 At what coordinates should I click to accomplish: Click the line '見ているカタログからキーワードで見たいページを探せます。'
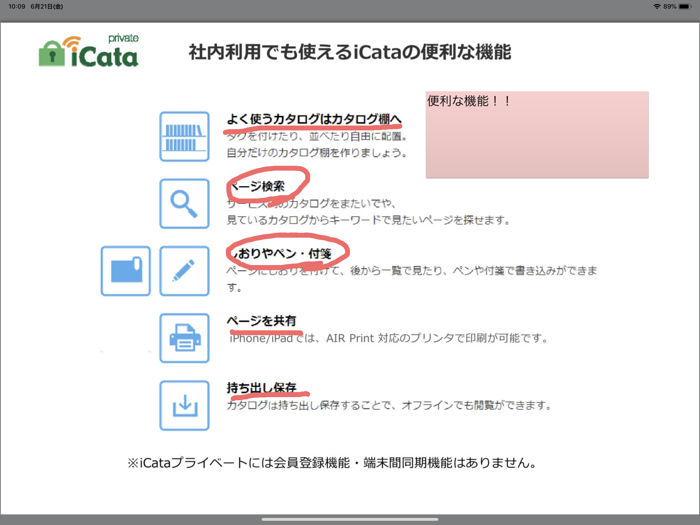pyautogui.click(x=368, y=220)
